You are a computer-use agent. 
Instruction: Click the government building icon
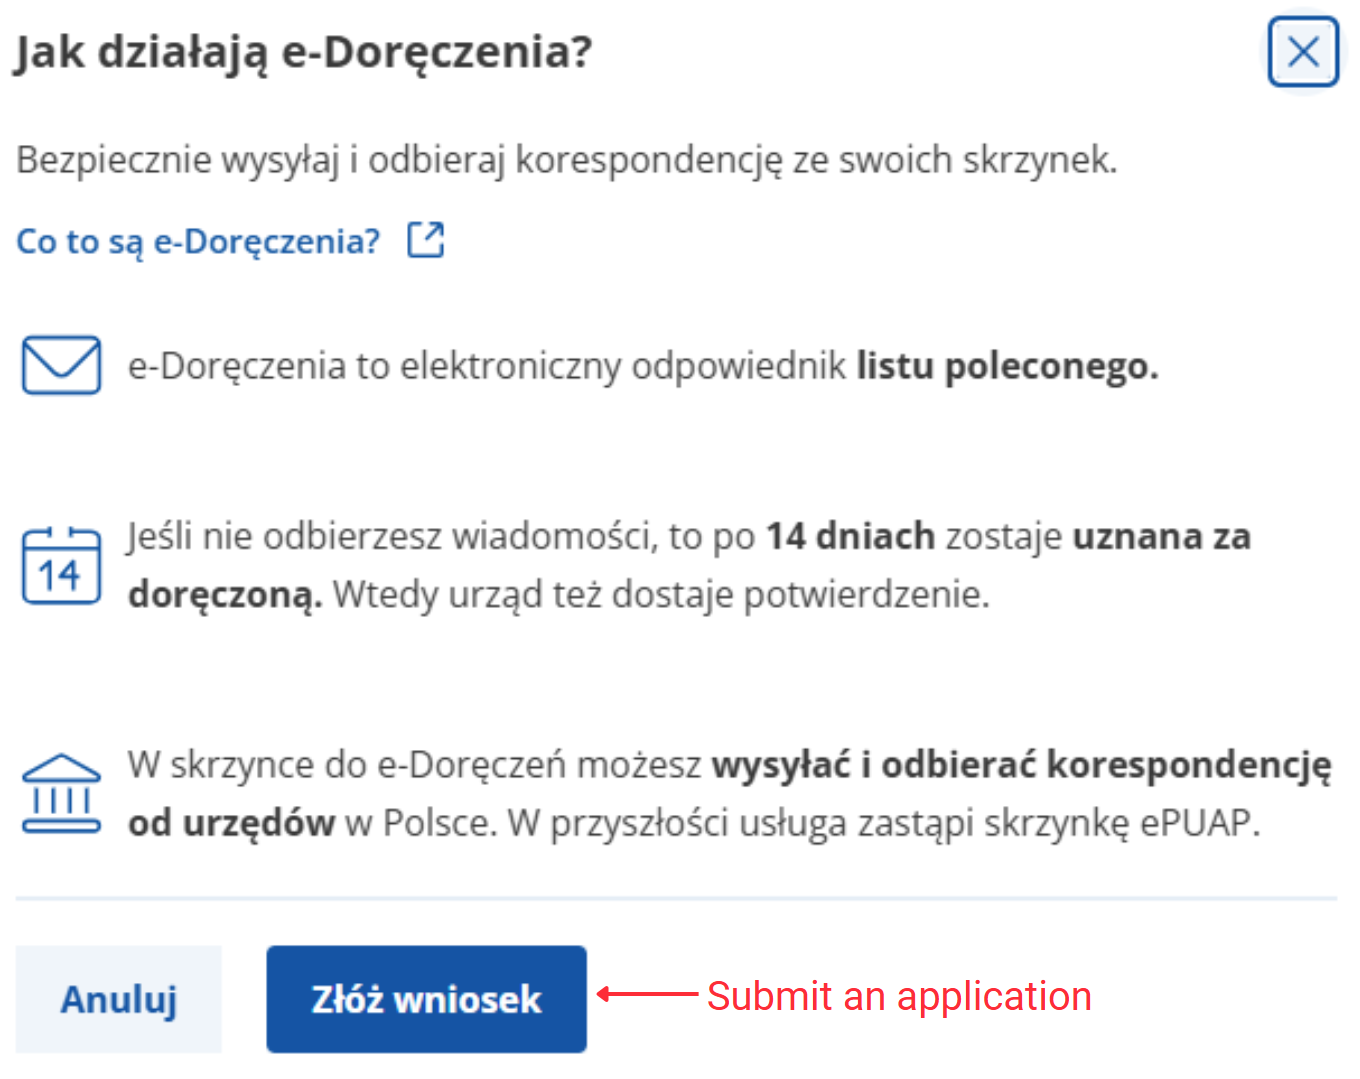(61, 794)
